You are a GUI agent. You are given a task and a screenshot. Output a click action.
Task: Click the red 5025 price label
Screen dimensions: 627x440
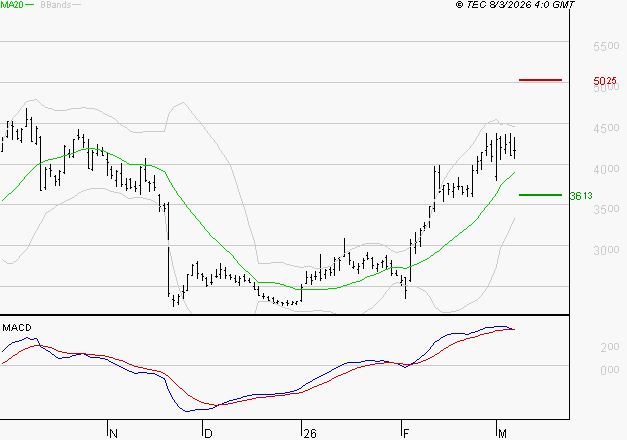604,80
